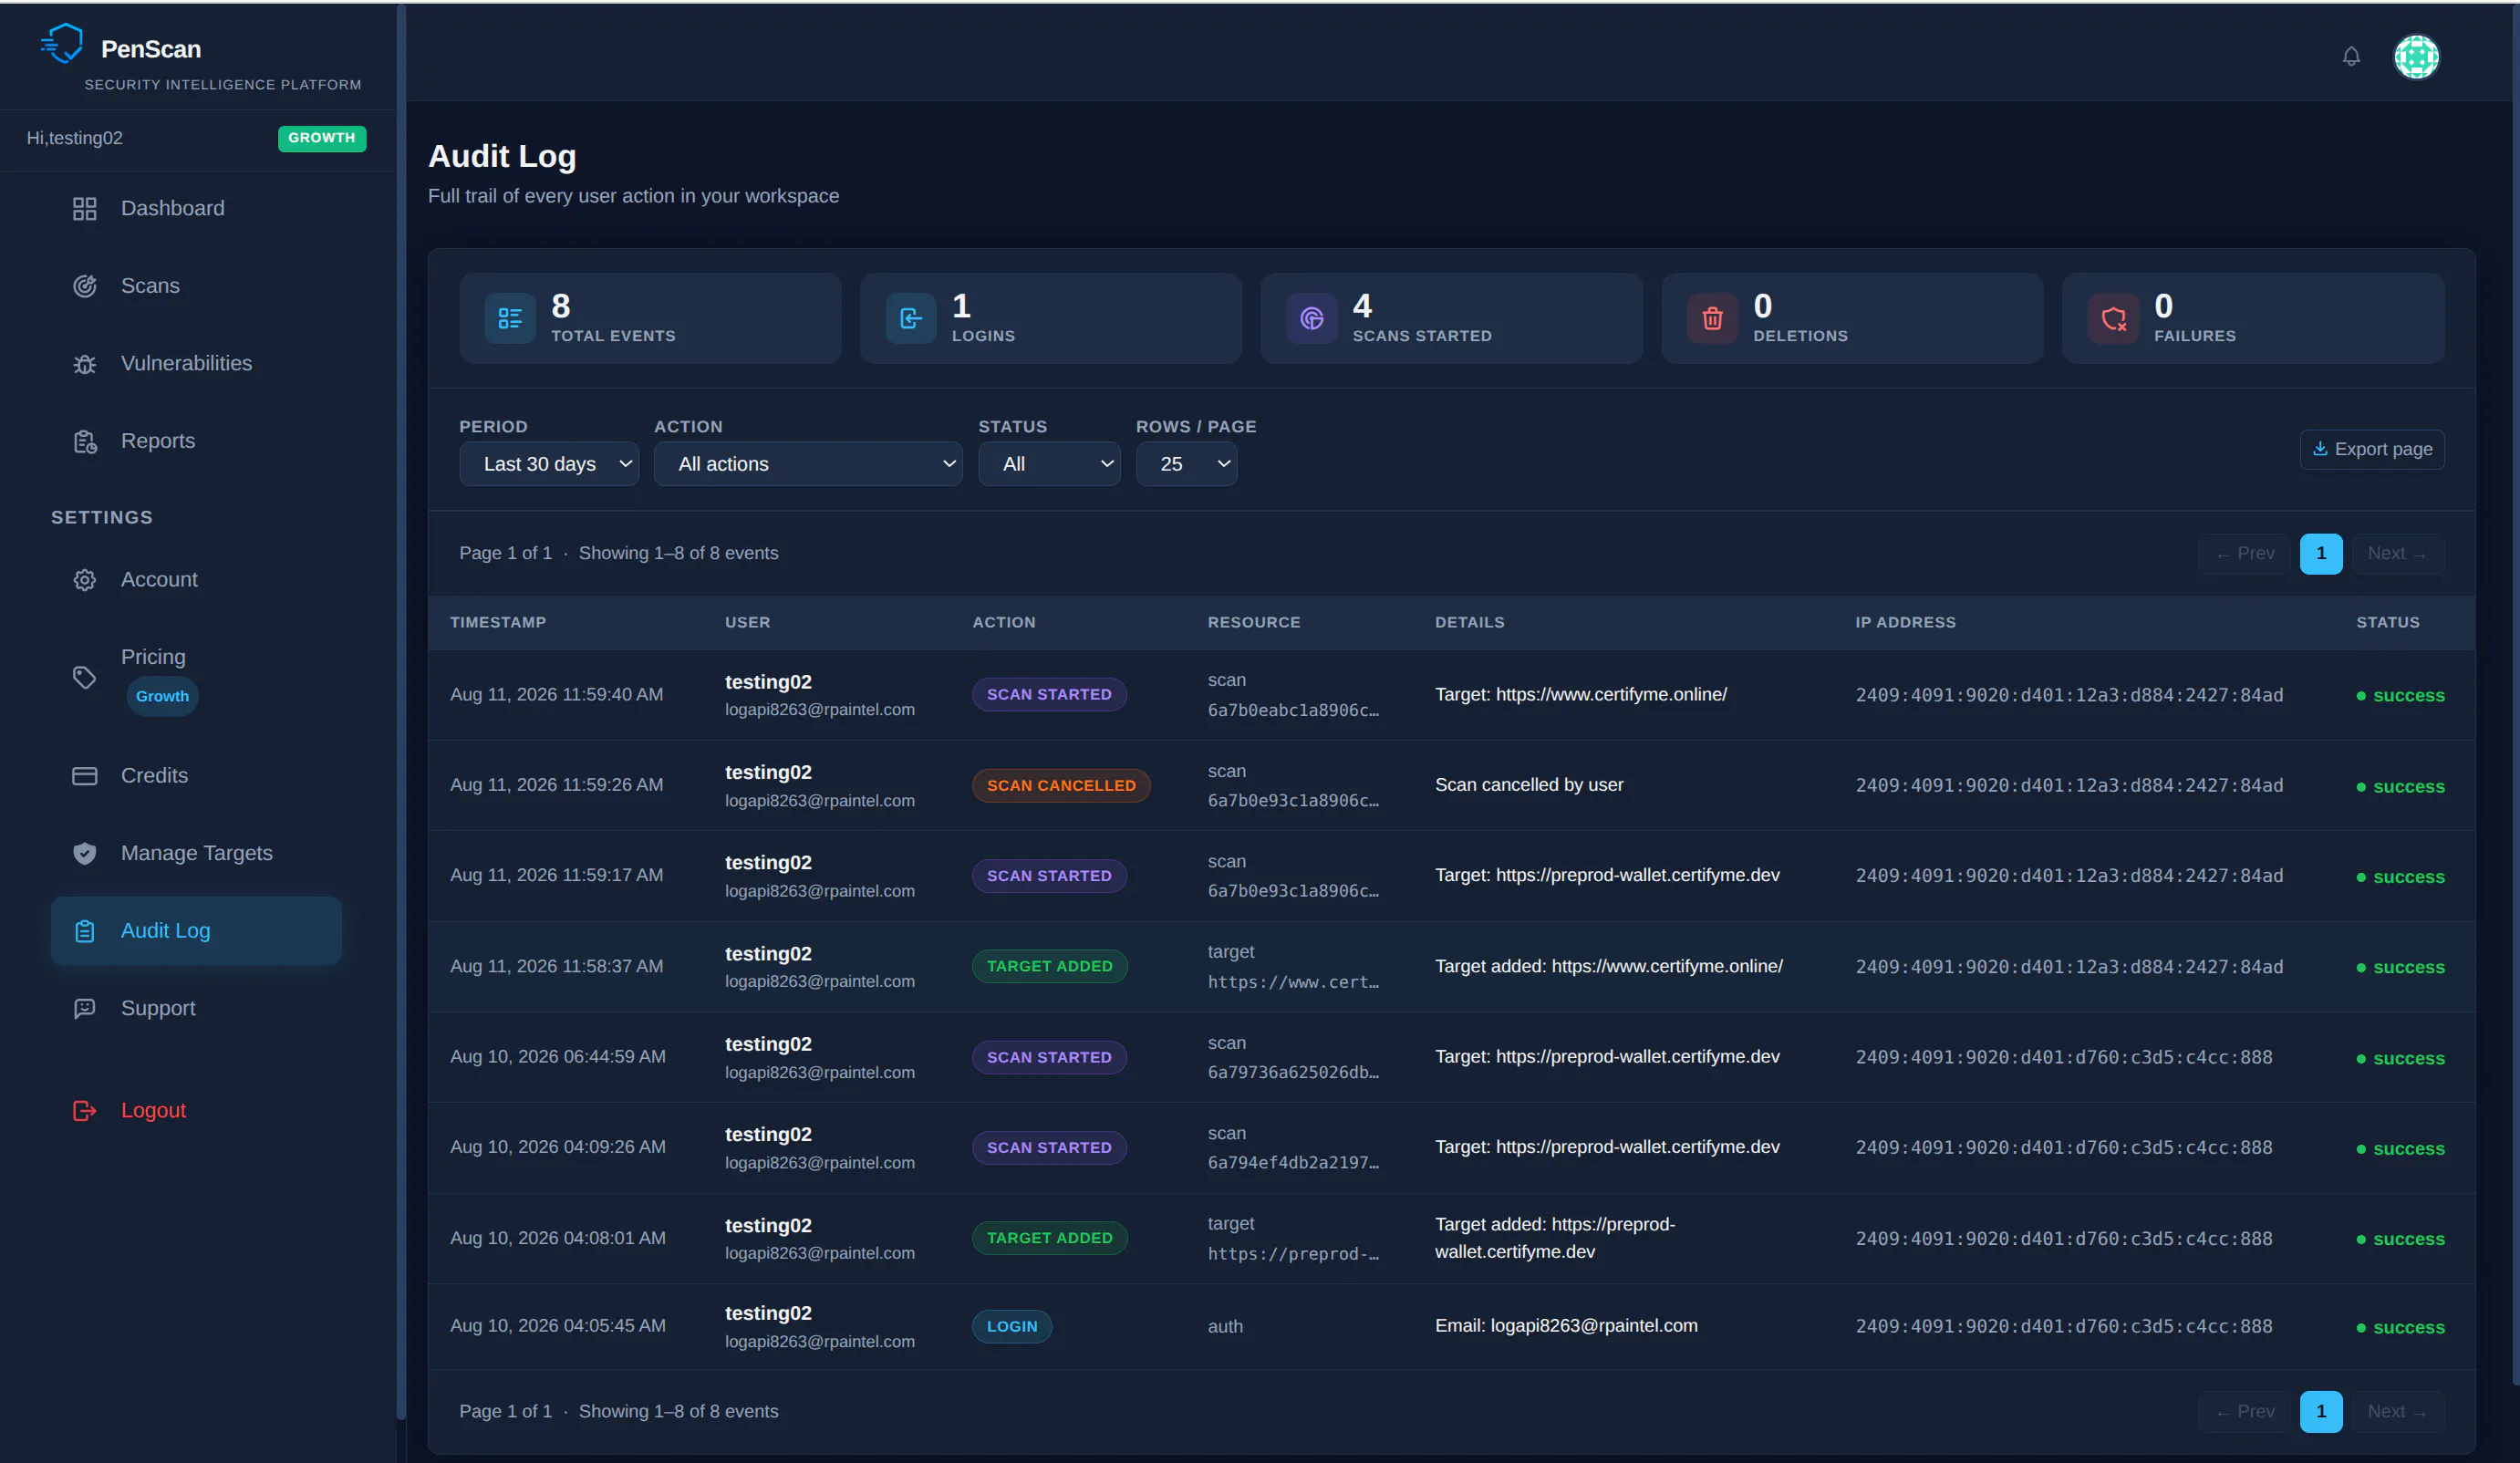Click the SCAN CANCELLED action badge
This screenshot has width=2520, height=1463.
tap(1061, 785)
